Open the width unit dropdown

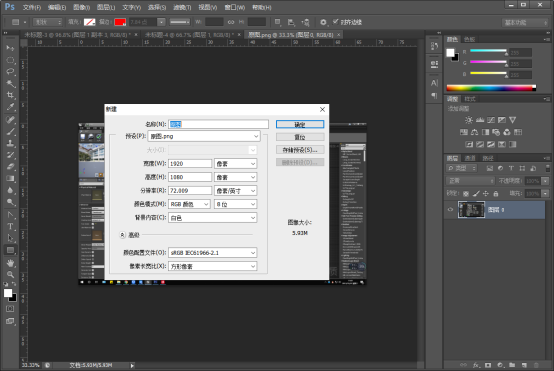pos(235,164)
